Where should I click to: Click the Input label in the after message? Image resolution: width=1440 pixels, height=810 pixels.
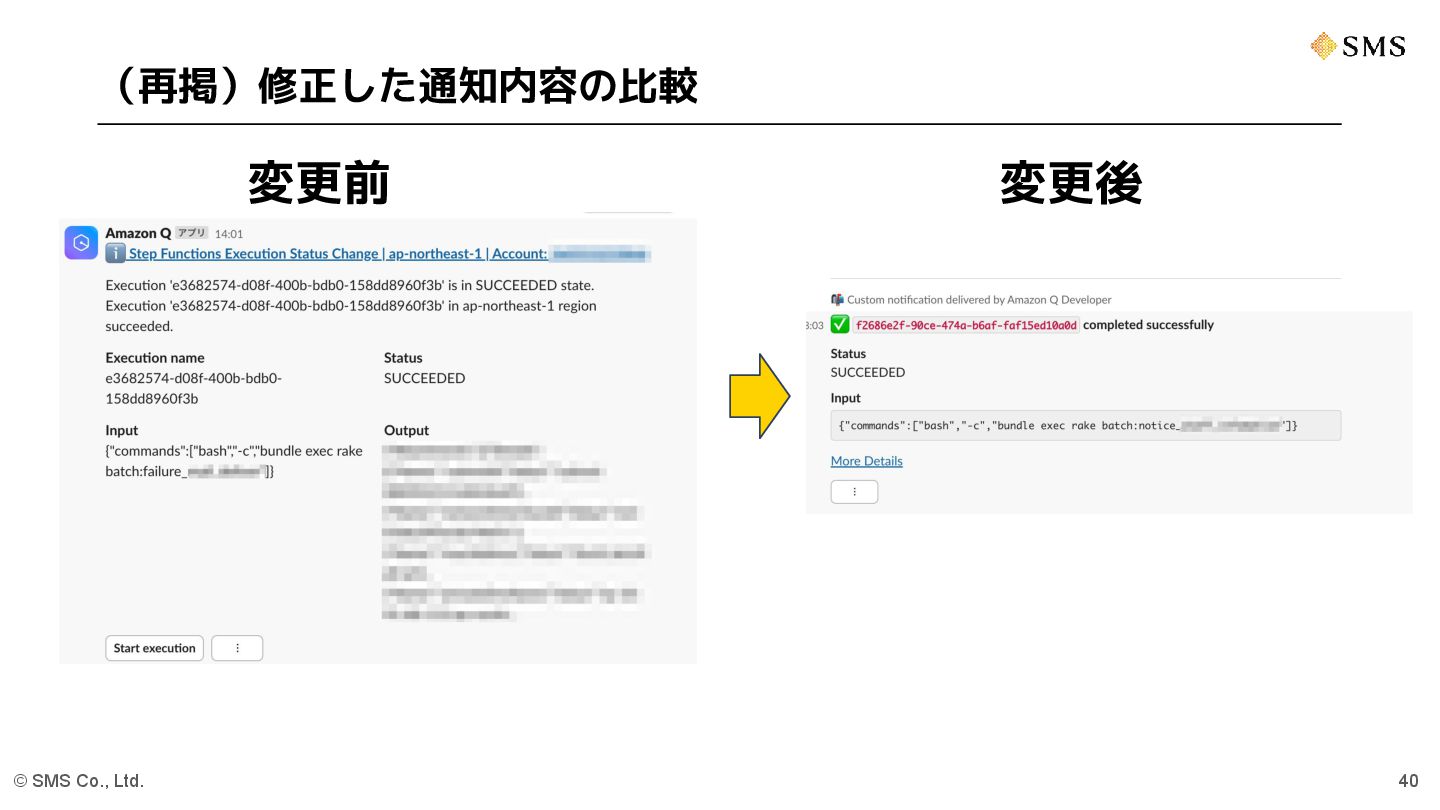[x=845, y=398]
